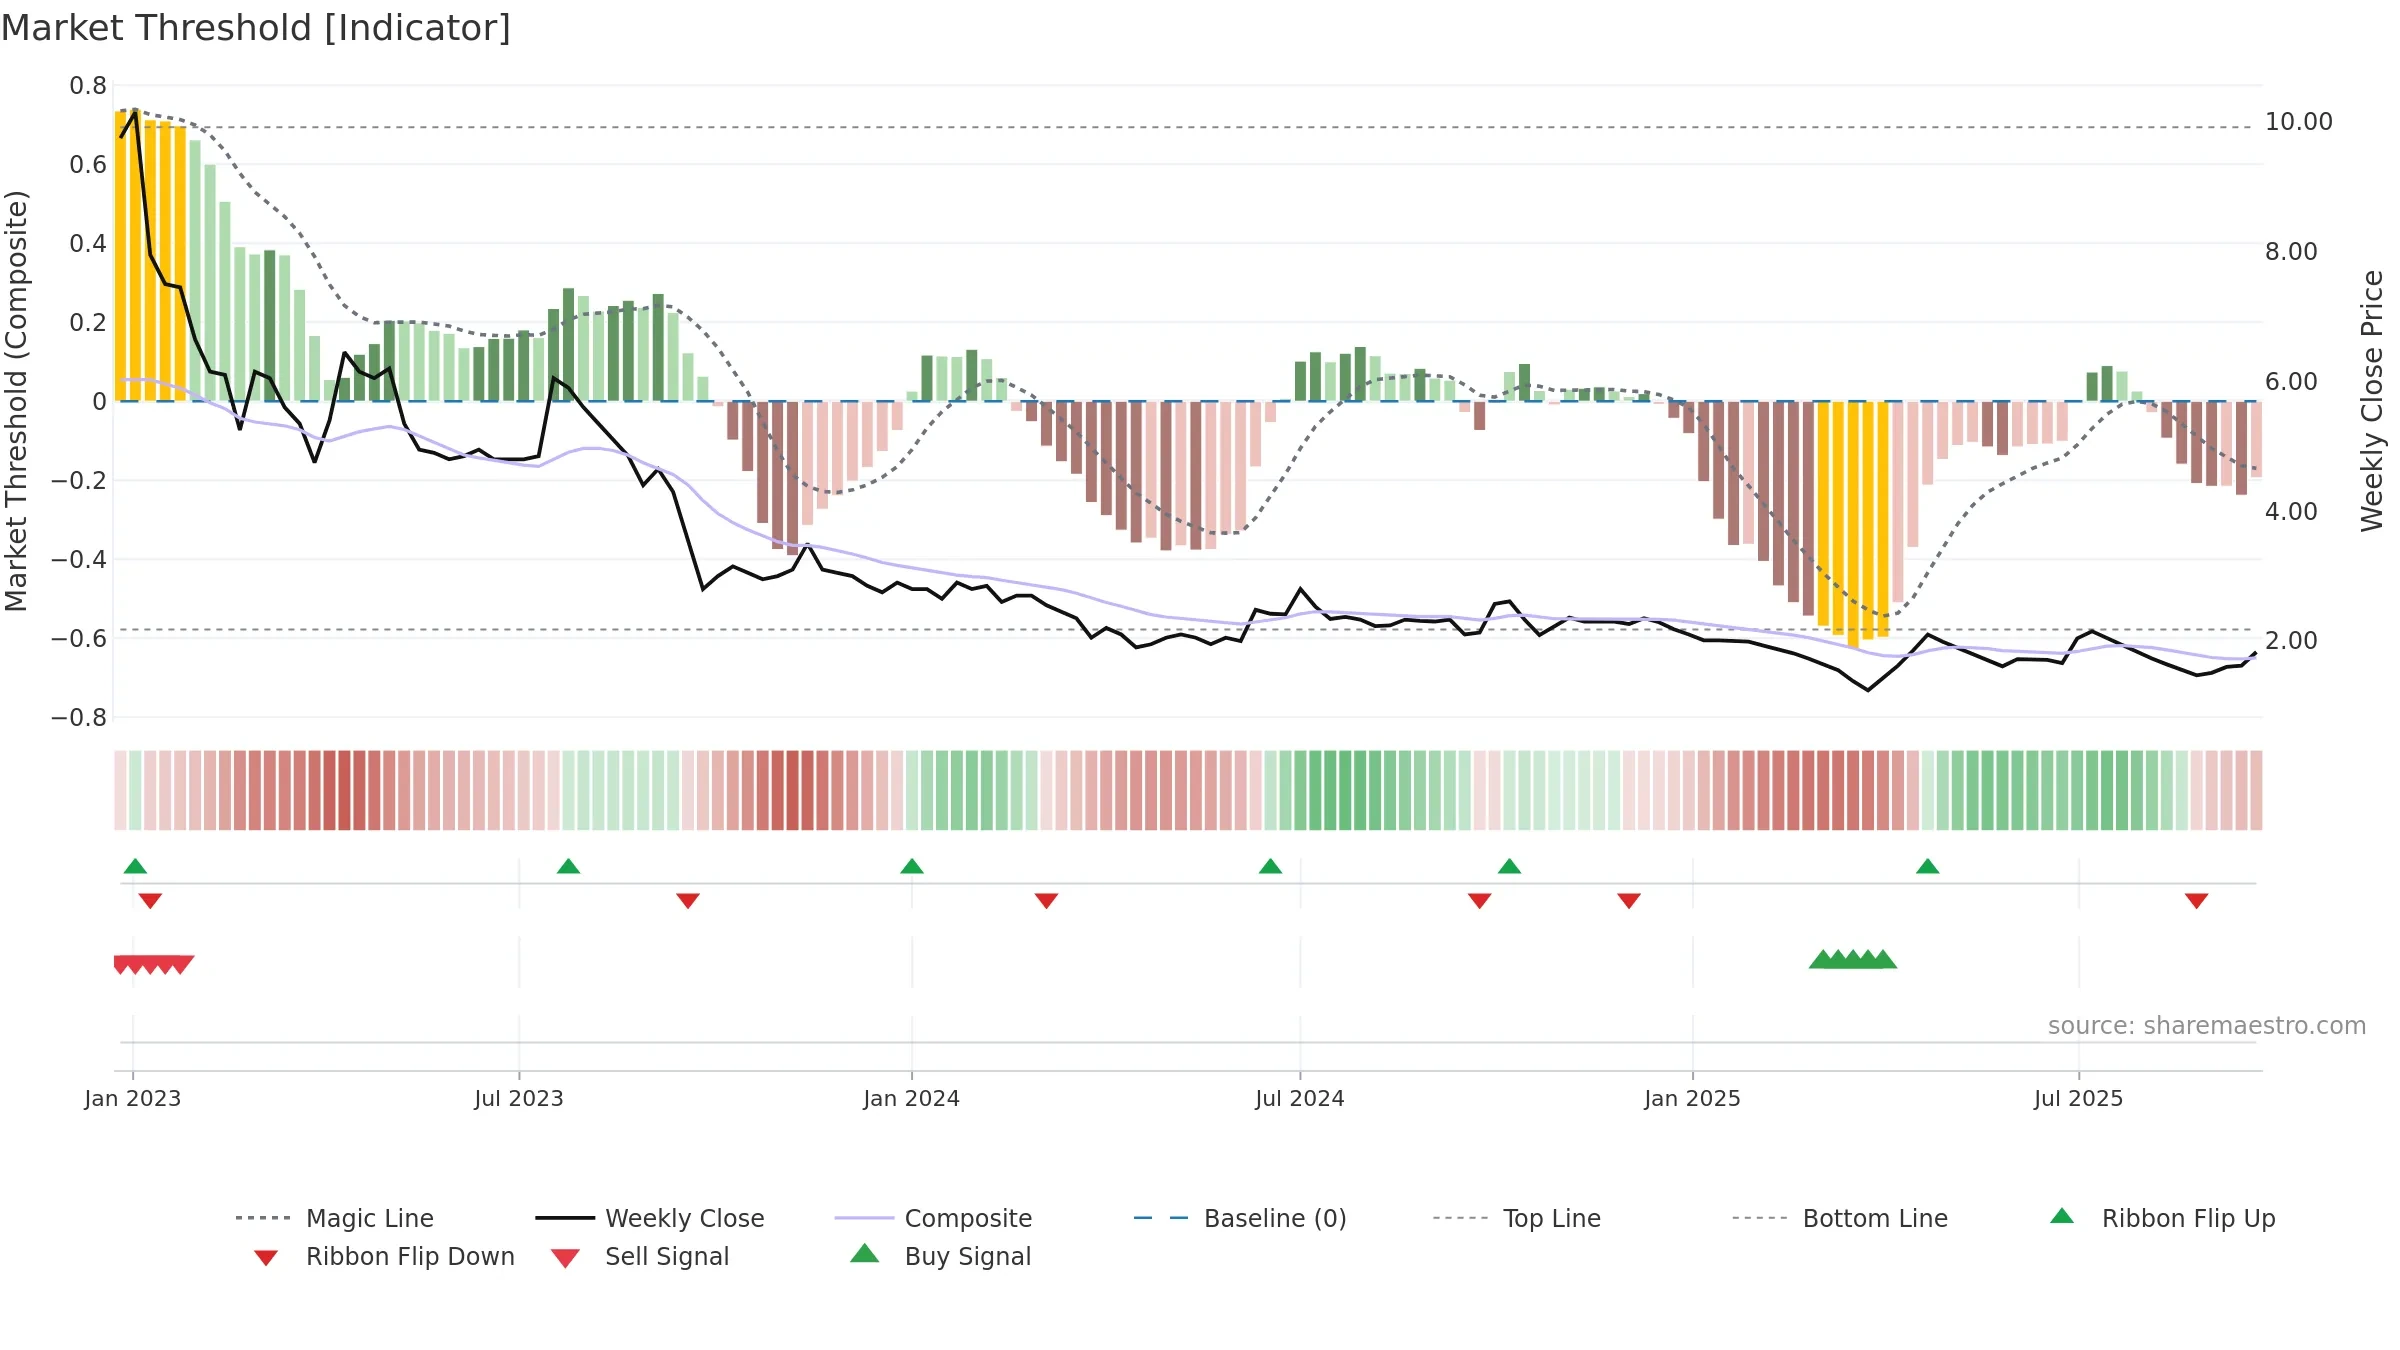The image size is (2400, 1350).
Task: Click the chart title Market Threshold [Indicator]
Action: [256, 28]
